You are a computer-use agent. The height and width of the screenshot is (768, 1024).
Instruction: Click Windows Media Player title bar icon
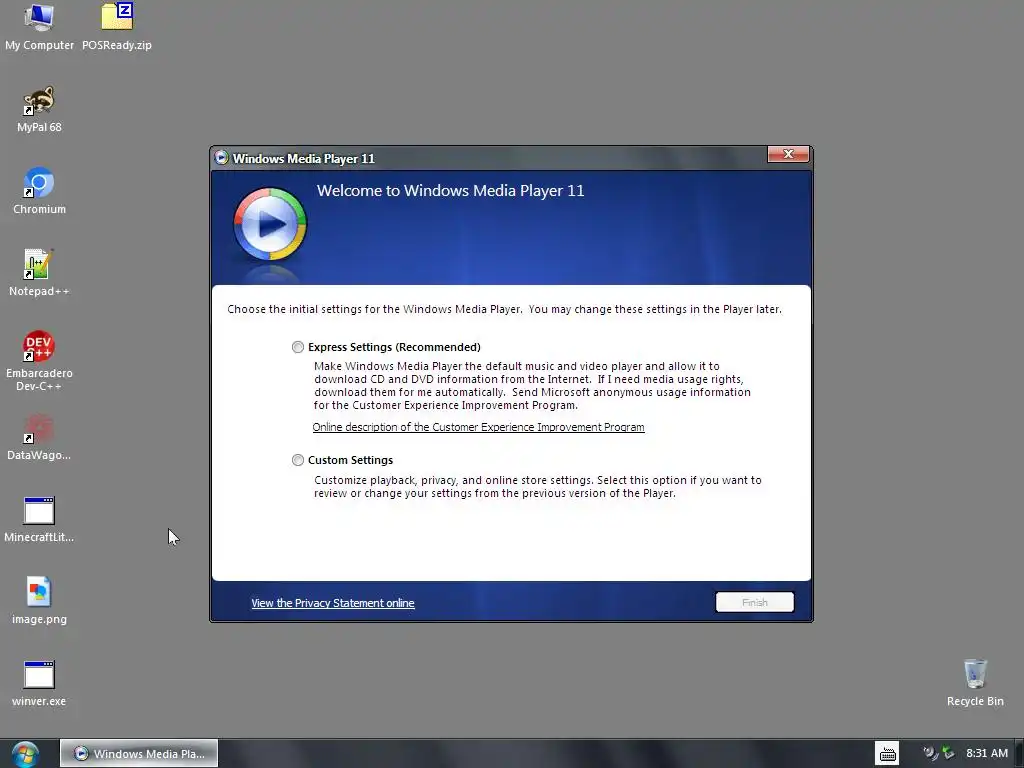(x=221, y=157)
